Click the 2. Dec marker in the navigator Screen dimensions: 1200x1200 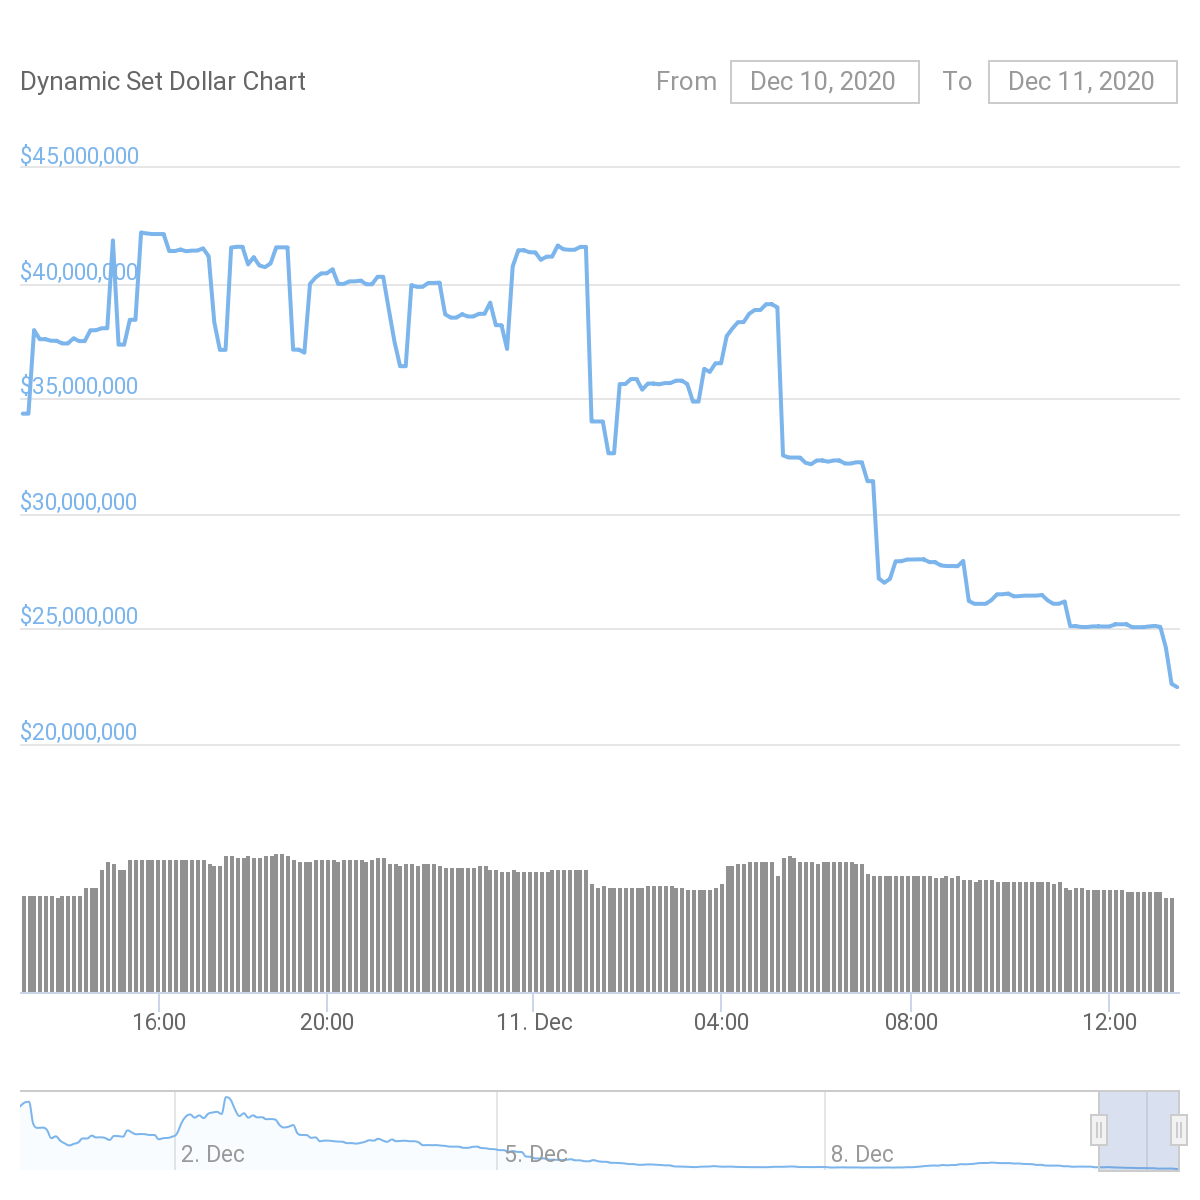212,1154
